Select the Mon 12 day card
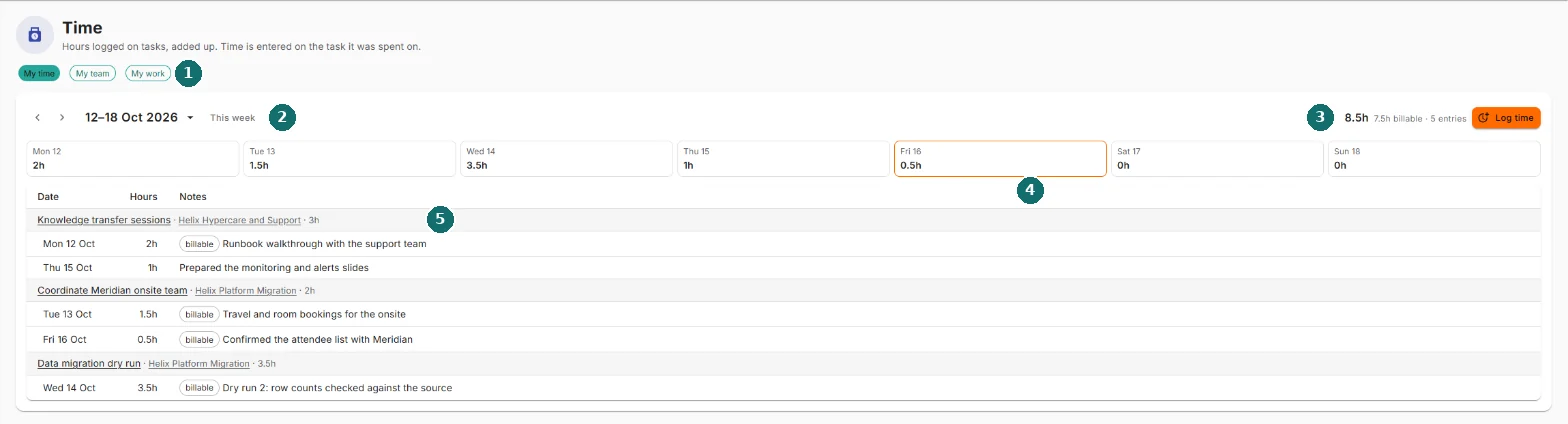 [133, 159]
